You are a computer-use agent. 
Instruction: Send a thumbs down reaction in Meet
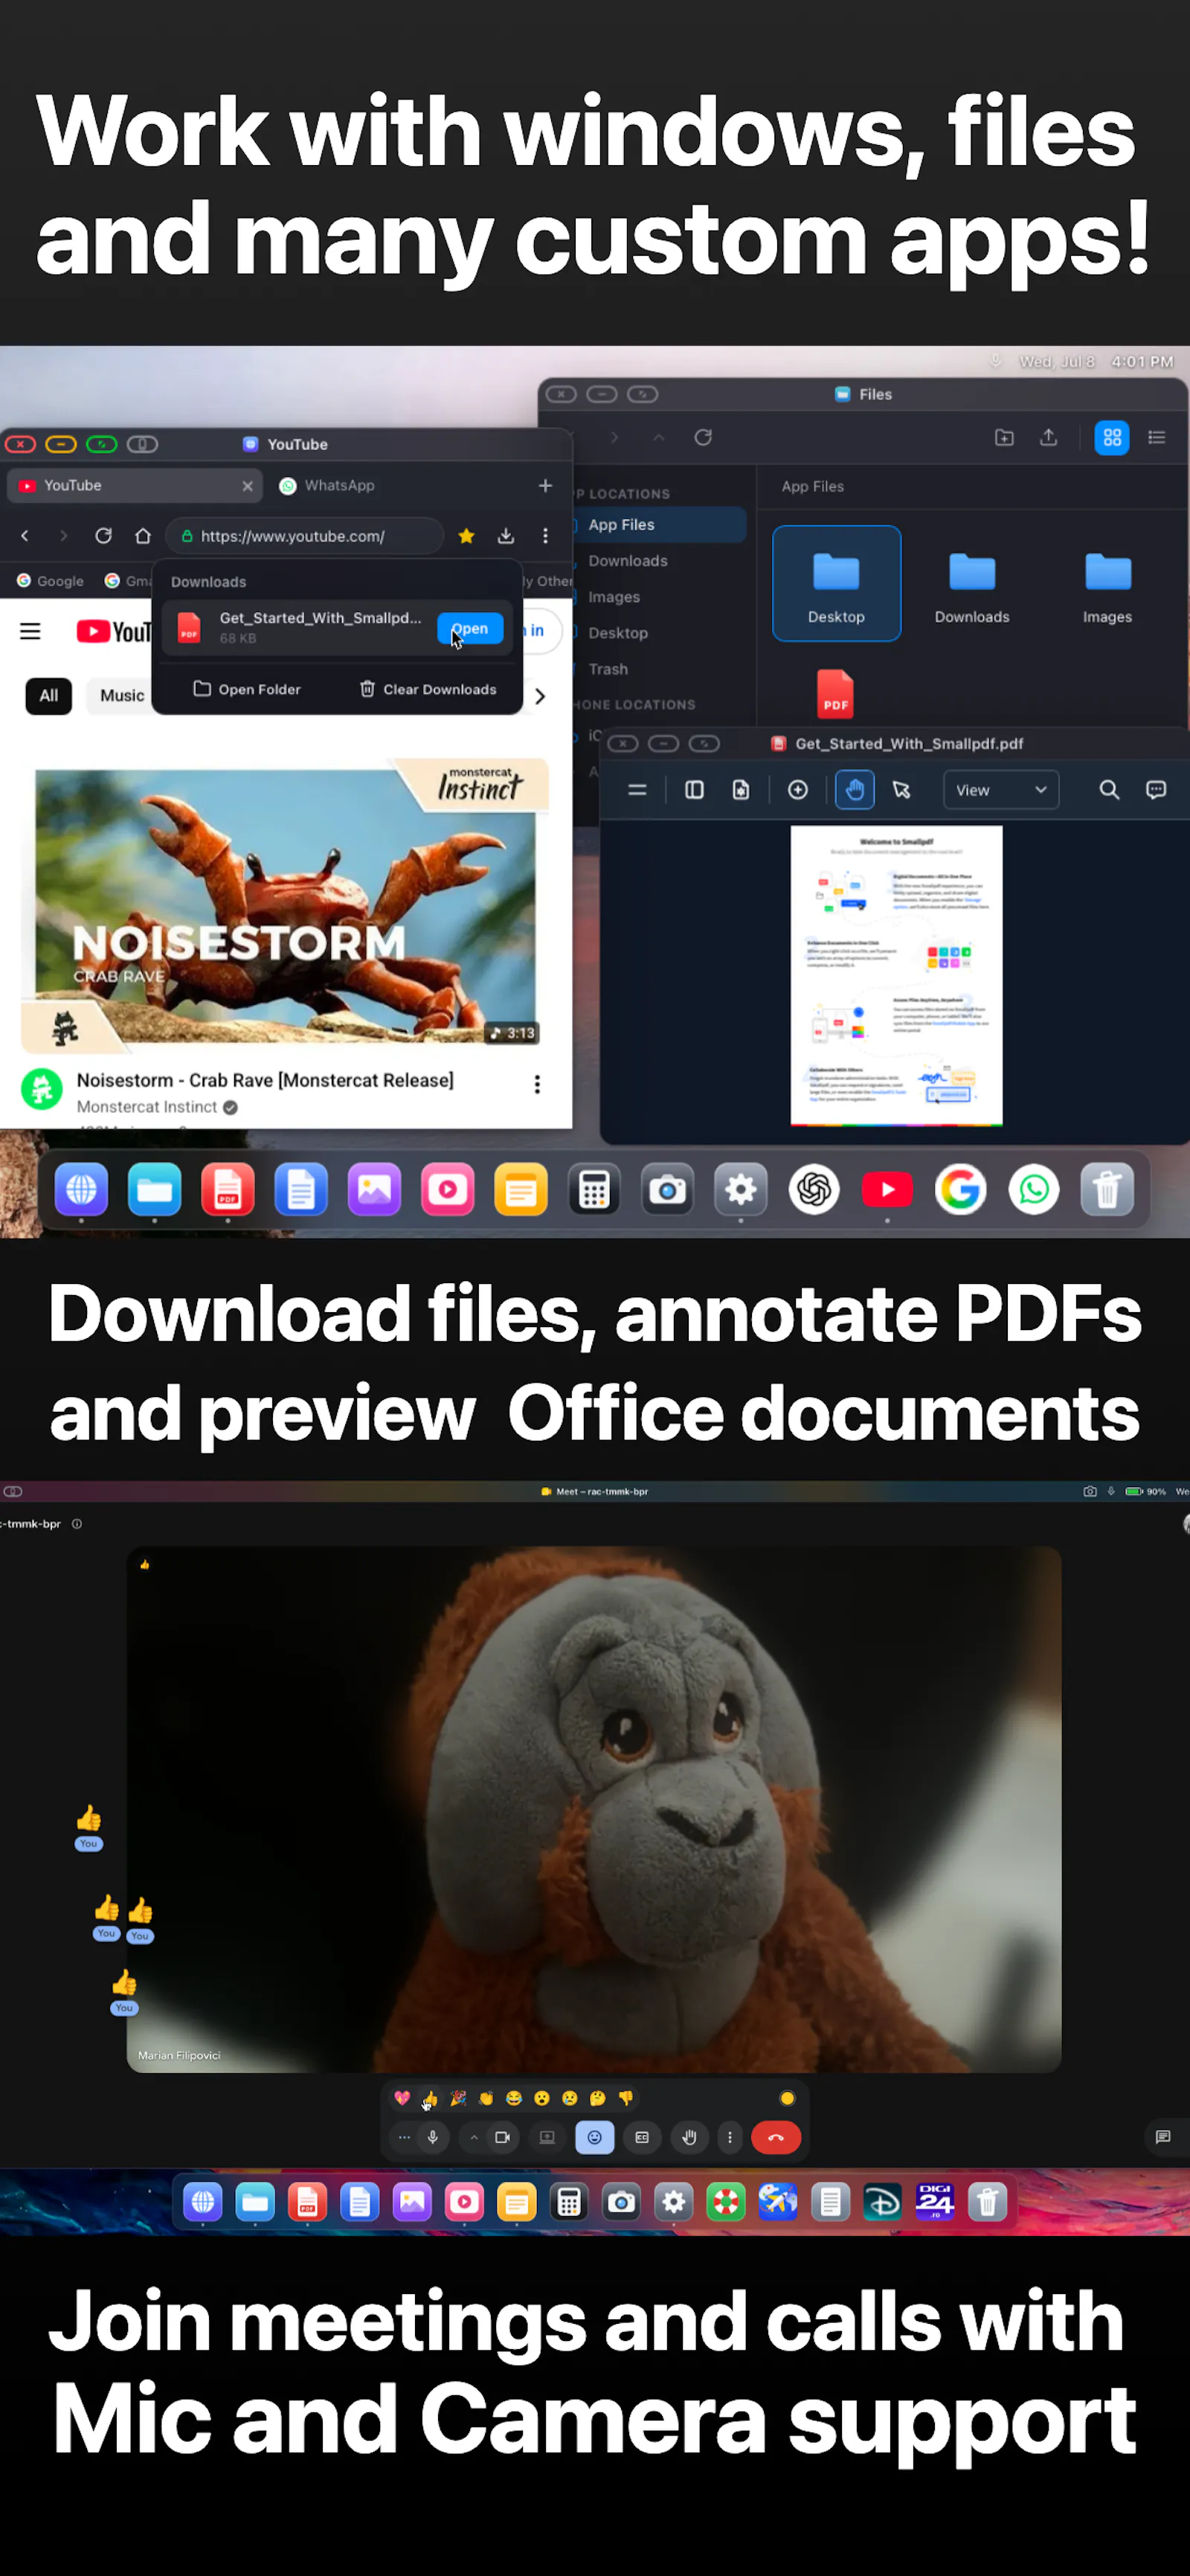[626, 2098]
